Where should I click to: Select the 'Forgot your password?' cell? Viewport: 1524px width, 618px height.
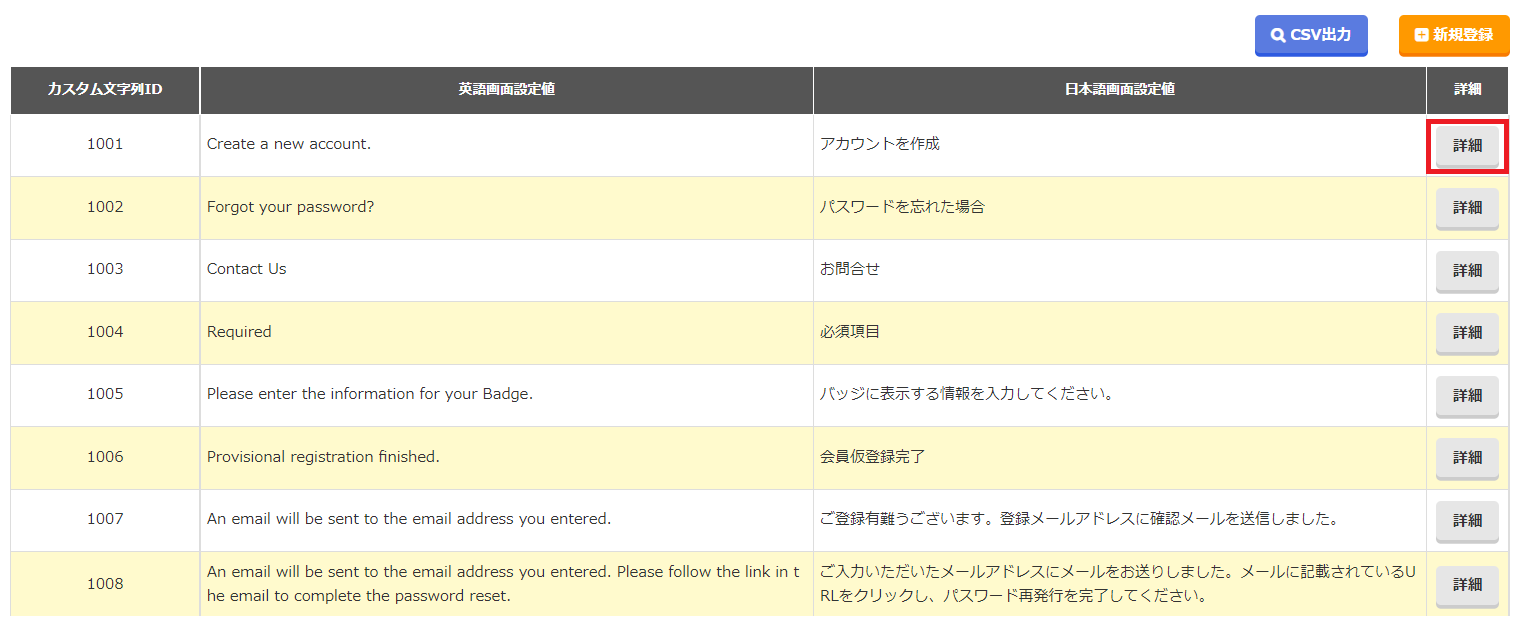(290, 207)
